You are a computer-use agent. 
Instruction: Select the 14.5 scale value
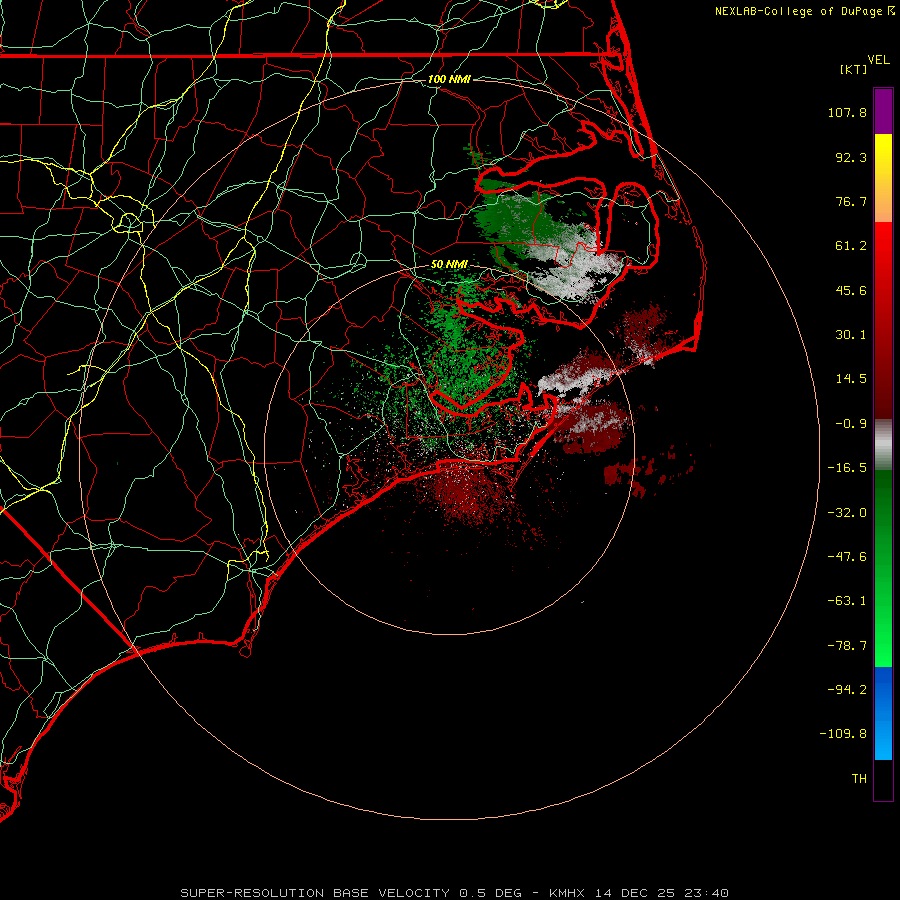851,379
